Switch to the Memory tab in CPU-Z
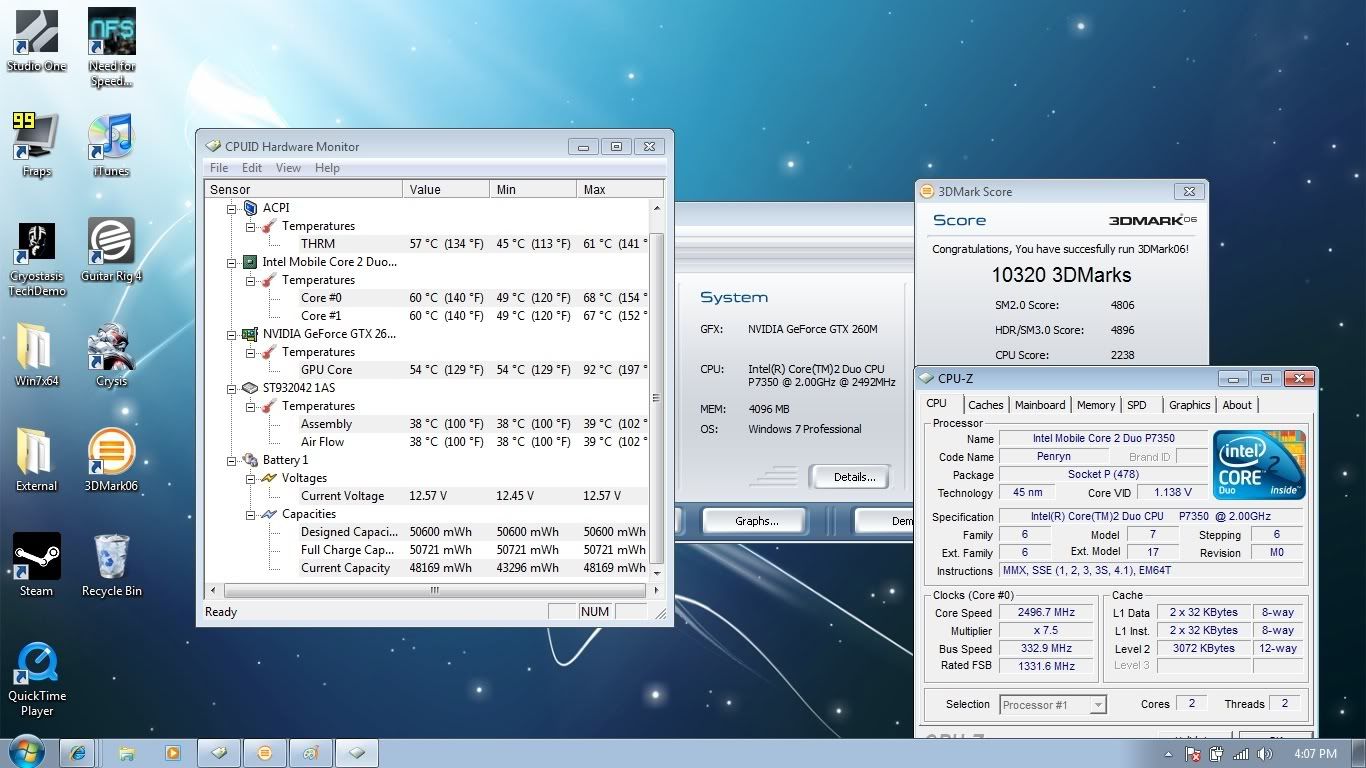The height and width of the screenshot is (768, 1366). (x=1096, y=405)
